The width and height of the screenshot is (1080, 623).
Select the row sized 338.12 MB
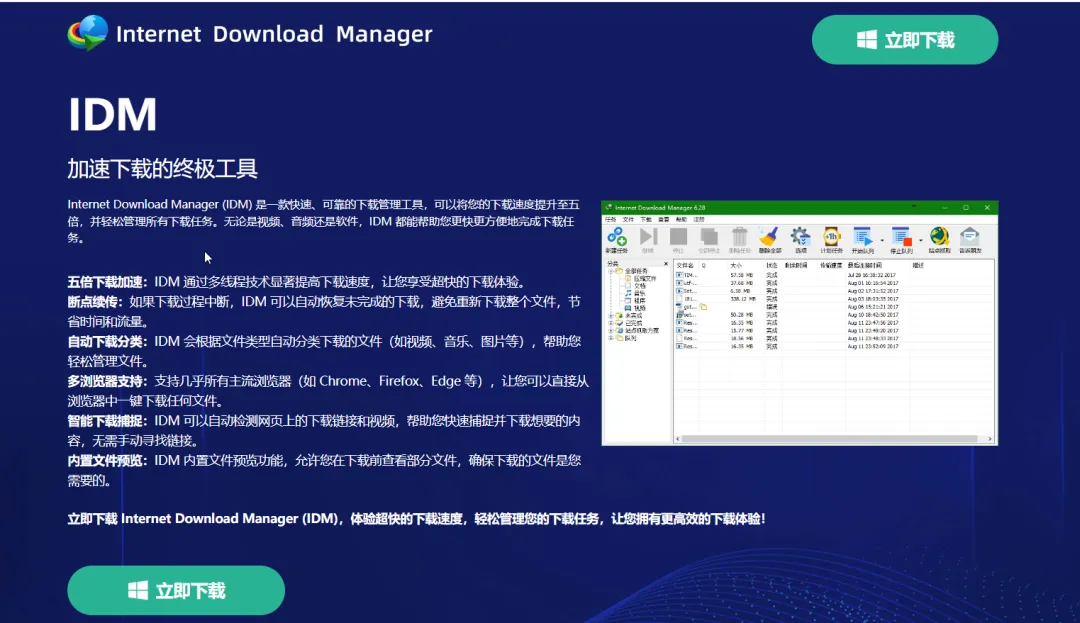click(x=834, y=299)
